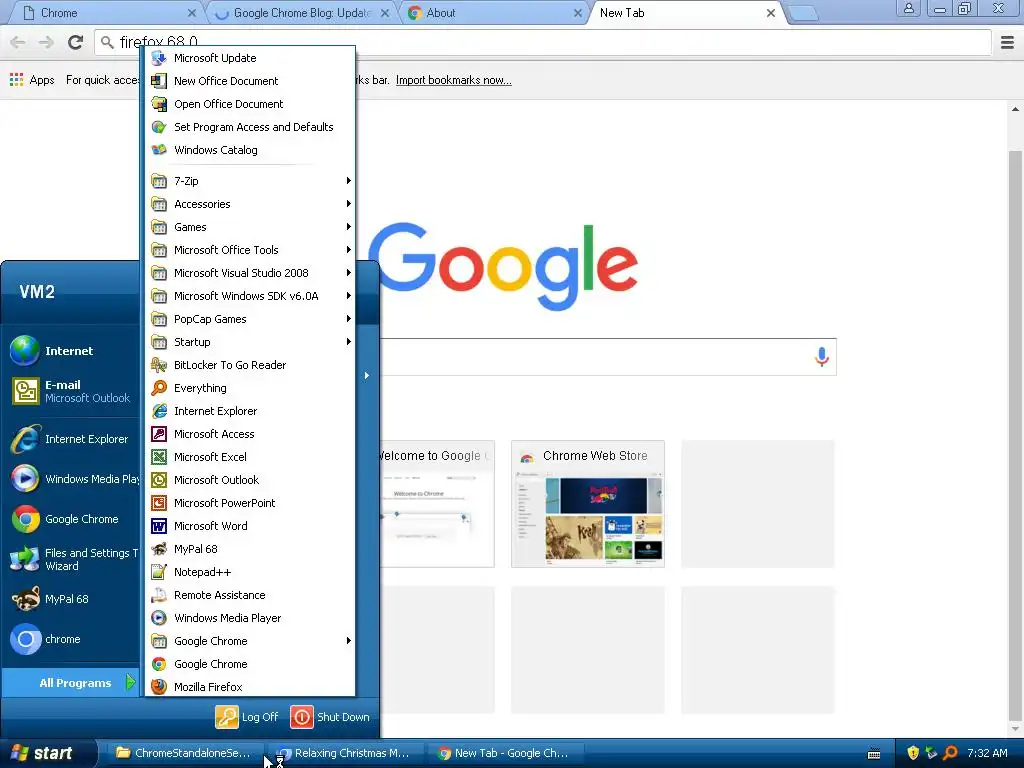Select New Tab - Google Chrome taskbar button
Viewport: 1024px width, 768px height.
[x=505, y=754]
